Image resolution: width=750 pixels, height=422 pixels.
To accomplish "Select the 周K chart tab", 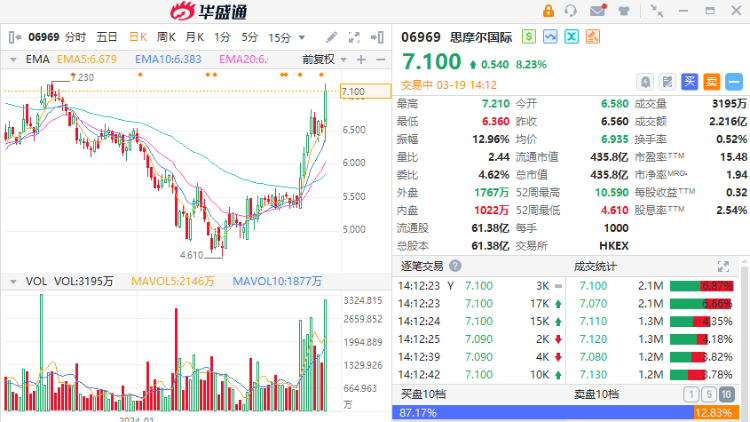I will pos(166,37).
